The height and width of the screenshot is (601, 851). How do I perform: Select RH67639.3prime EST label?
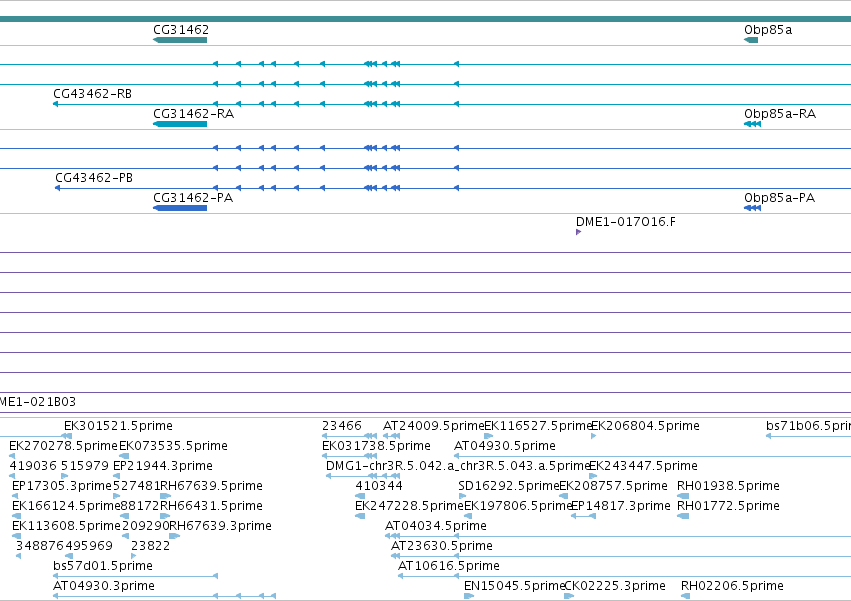pos(220,526)
